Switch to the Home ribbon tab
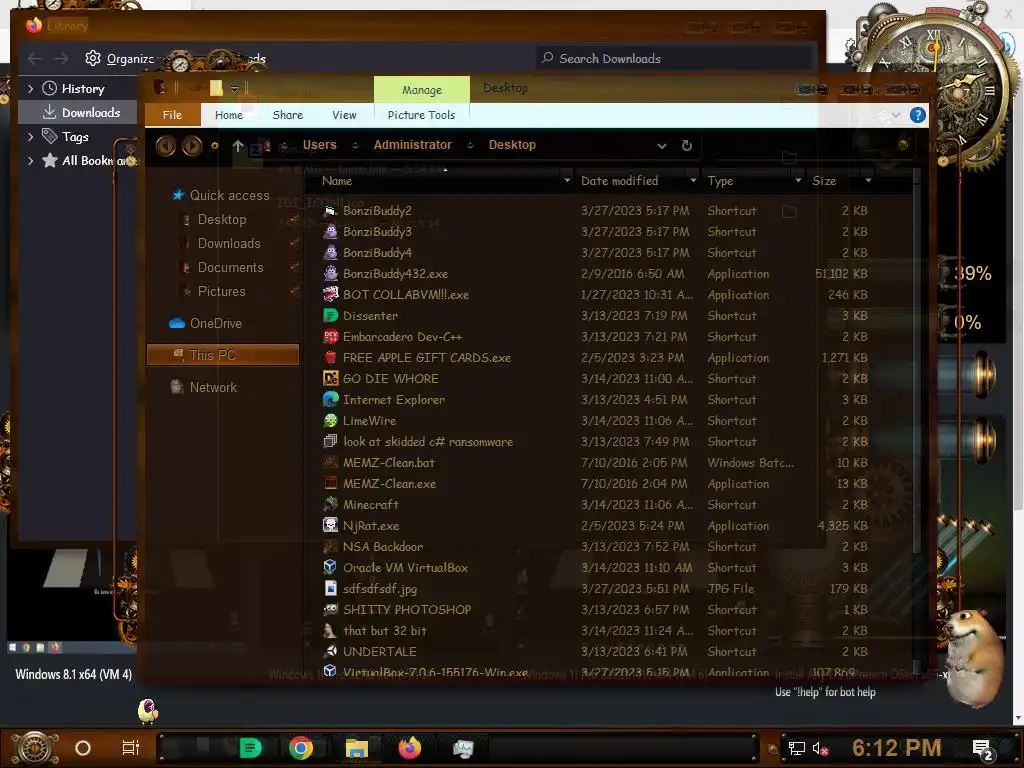 229,115
